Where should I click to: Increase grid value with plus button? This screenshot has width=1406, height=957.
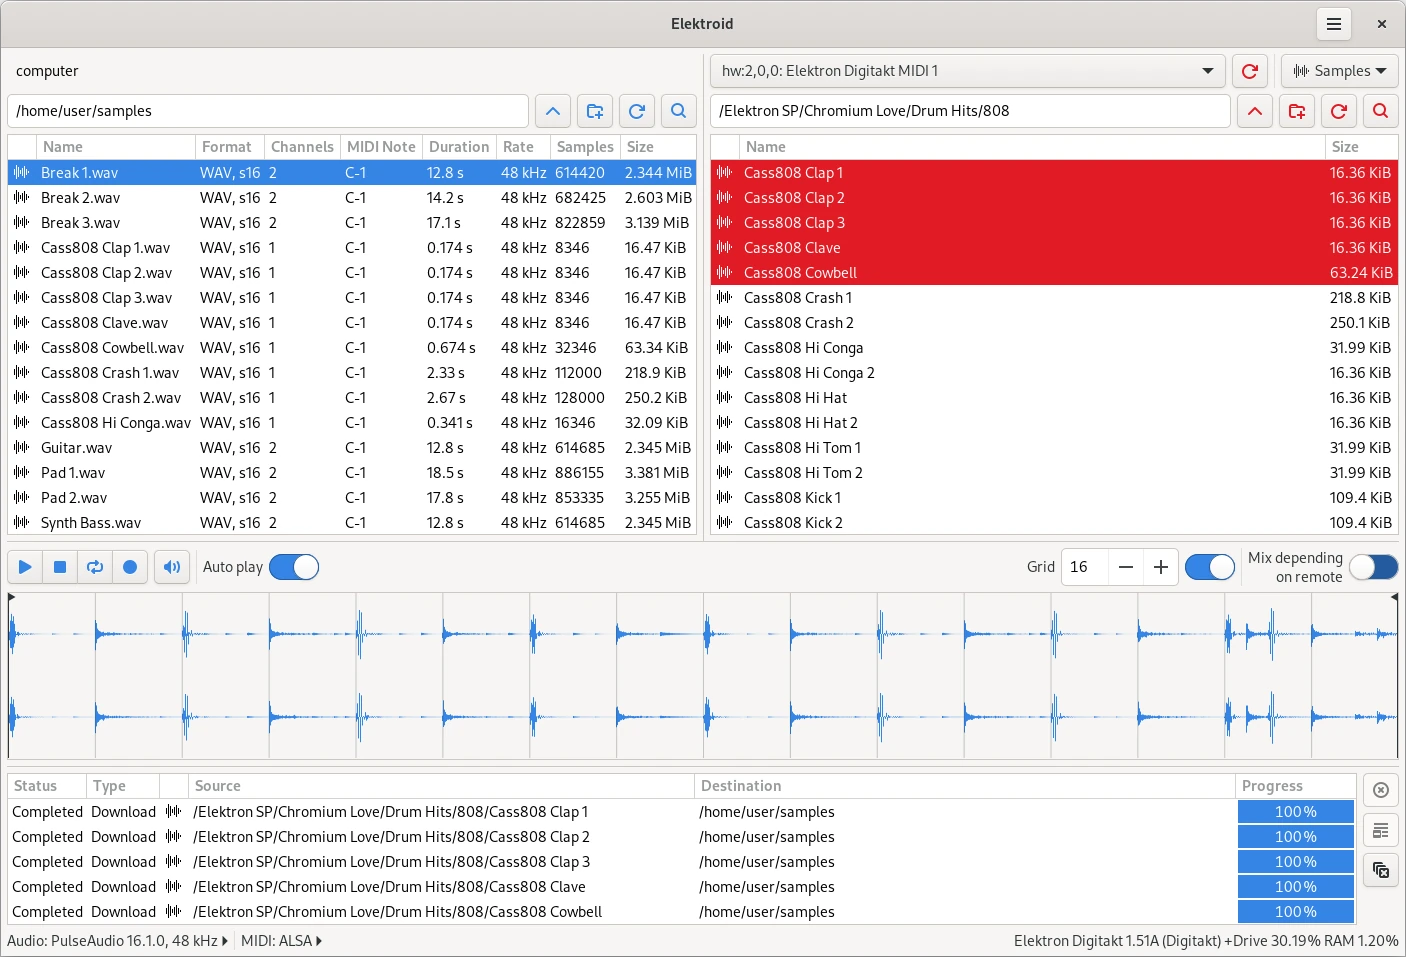click(x=1161, y=567)
